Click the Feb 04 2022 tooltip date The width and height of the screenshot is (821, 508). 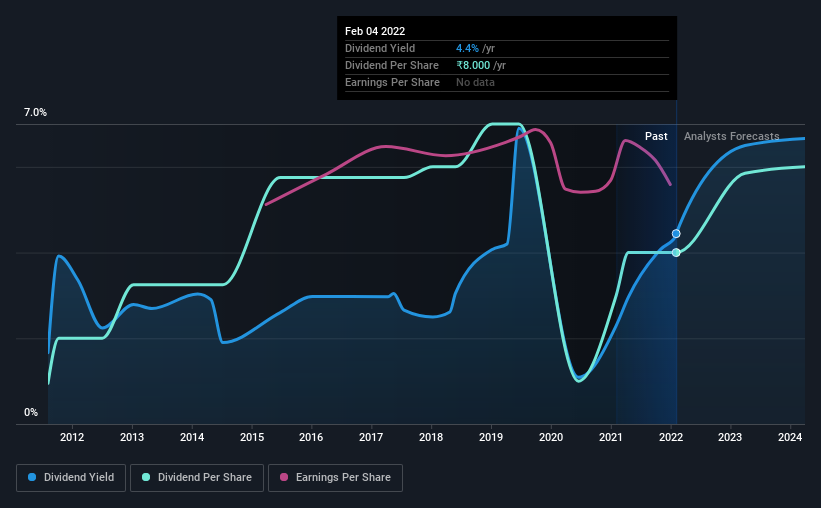tap(375, 31)
